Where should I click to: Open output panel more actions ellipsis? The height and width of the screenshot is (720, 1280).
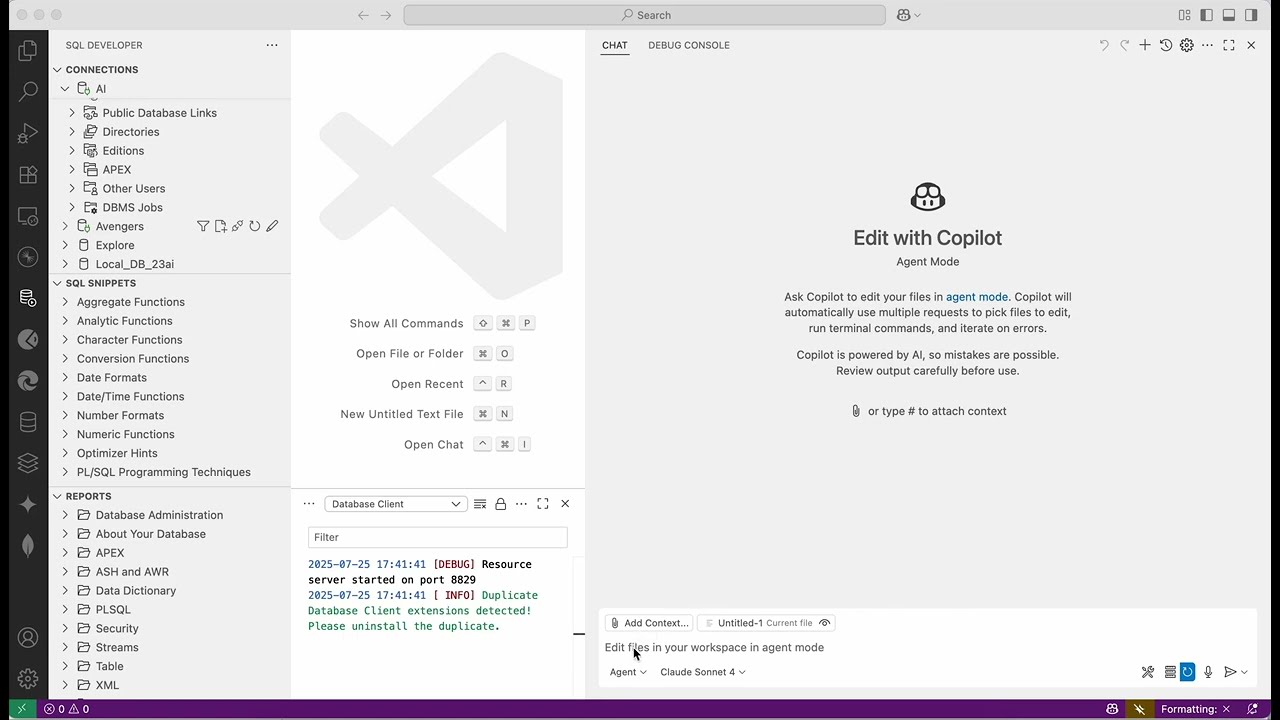tap(521, 504)
